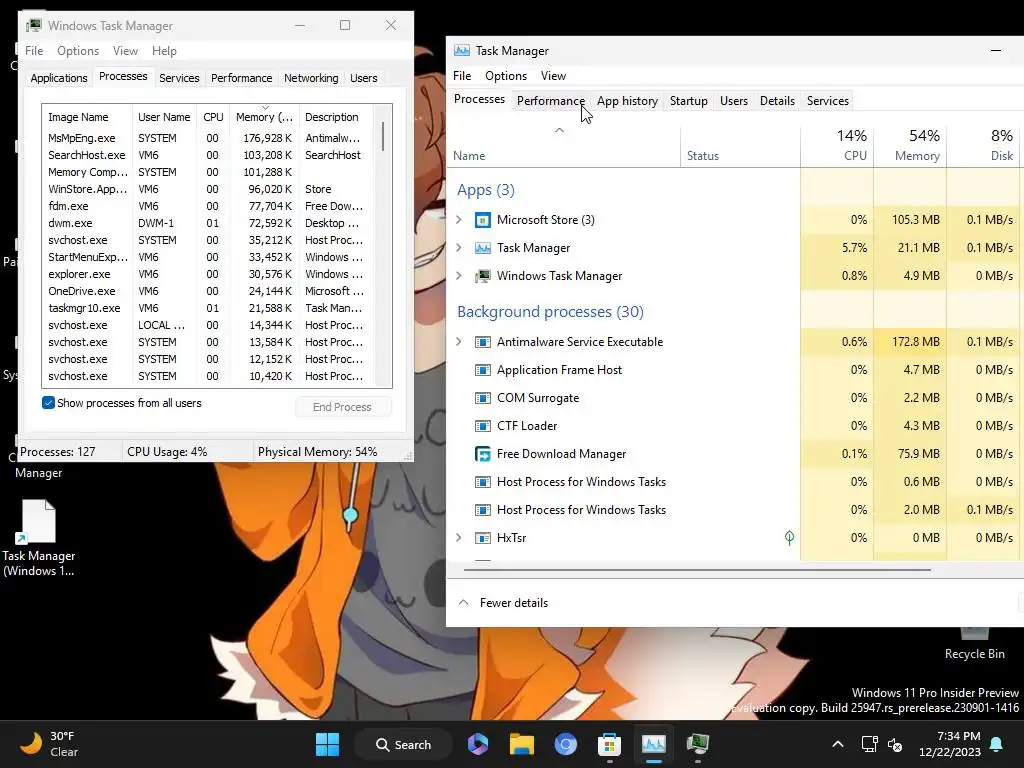Click the COM Surrogate process icon
1024x768 pixels.
point(482,398)
